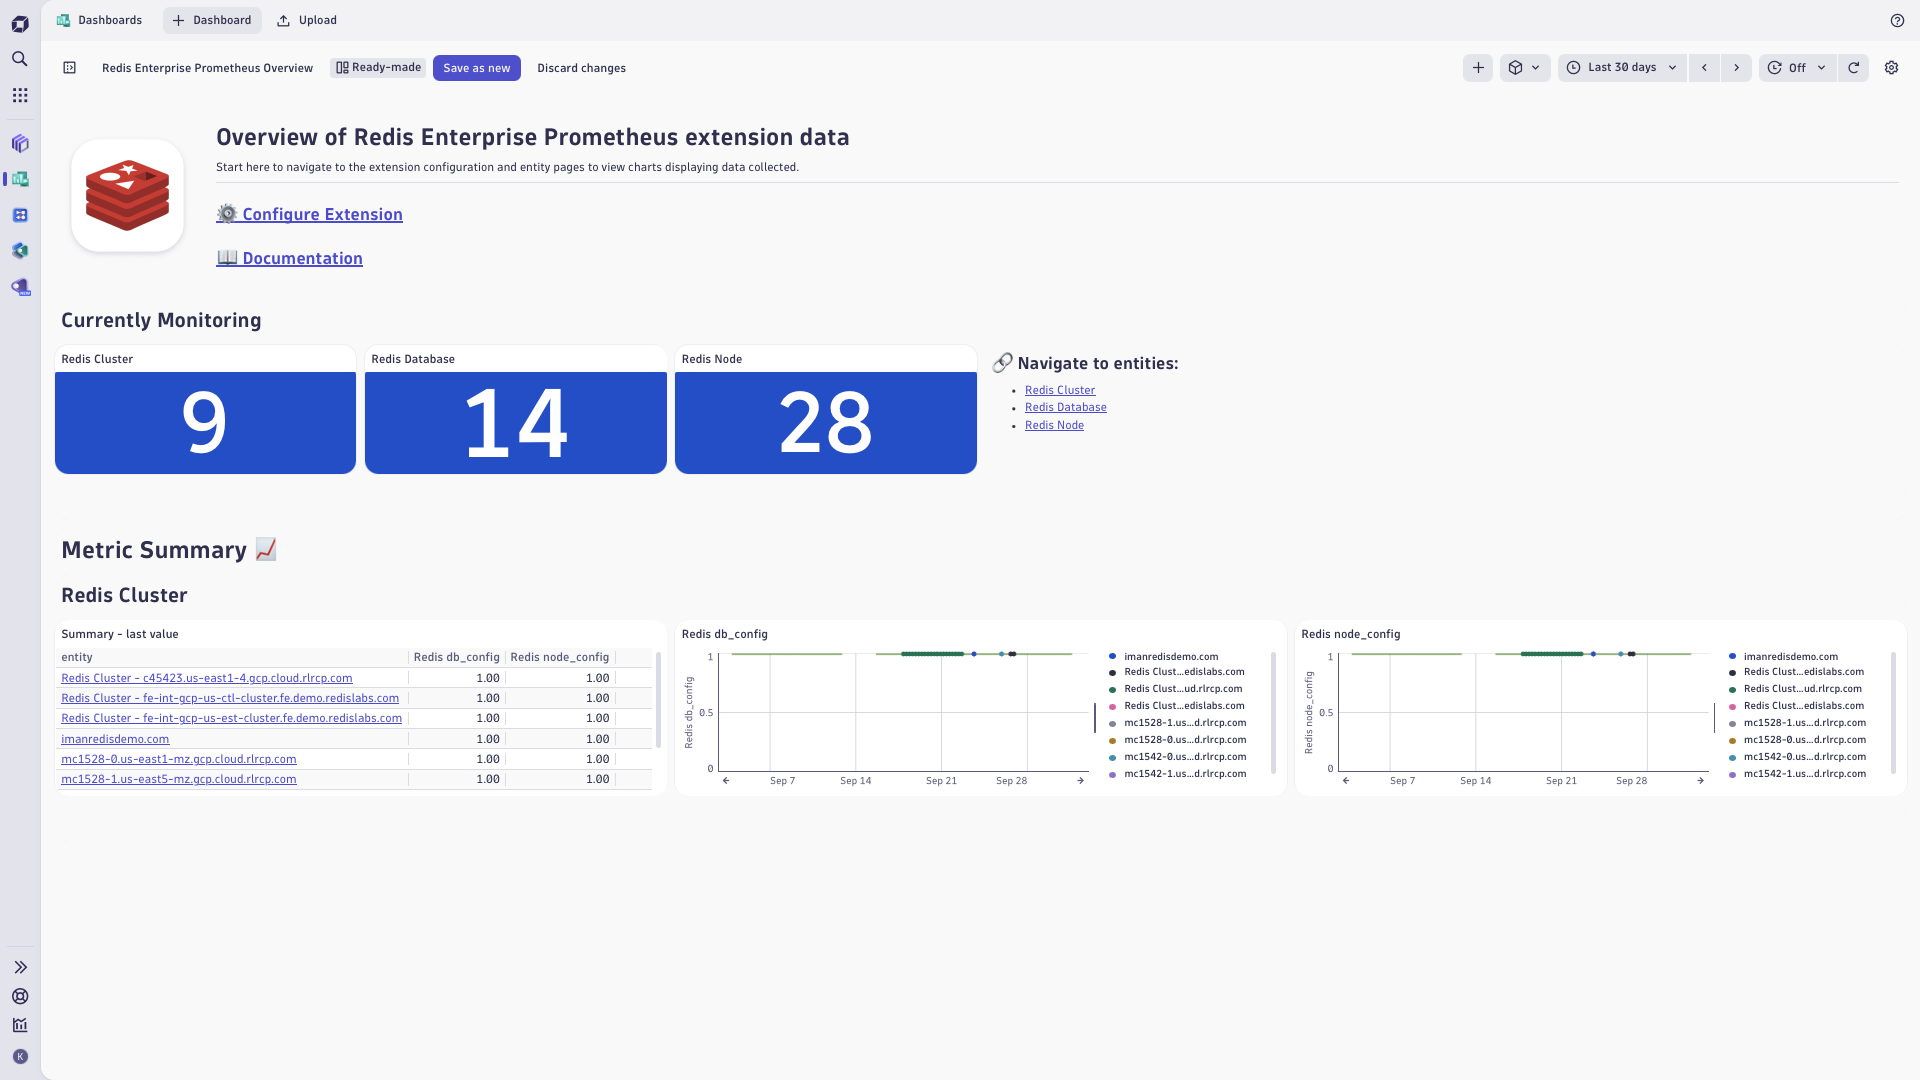
Task: Open the app launcher grid icon
Action: [x=19, y=95]
